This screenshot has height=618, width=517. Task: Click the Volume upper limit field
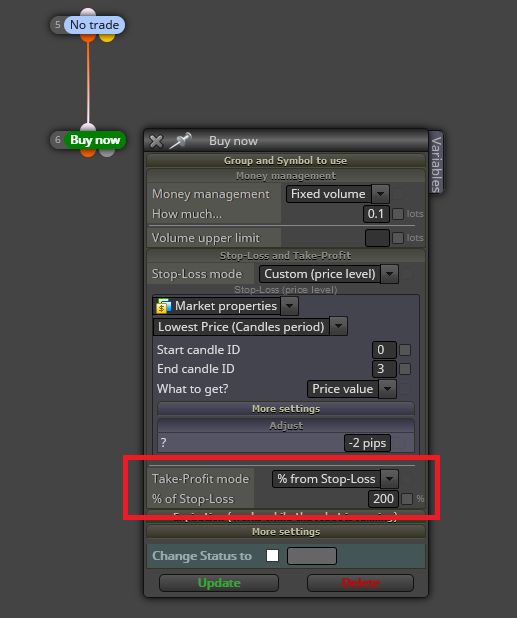click(x=377, y=238)
